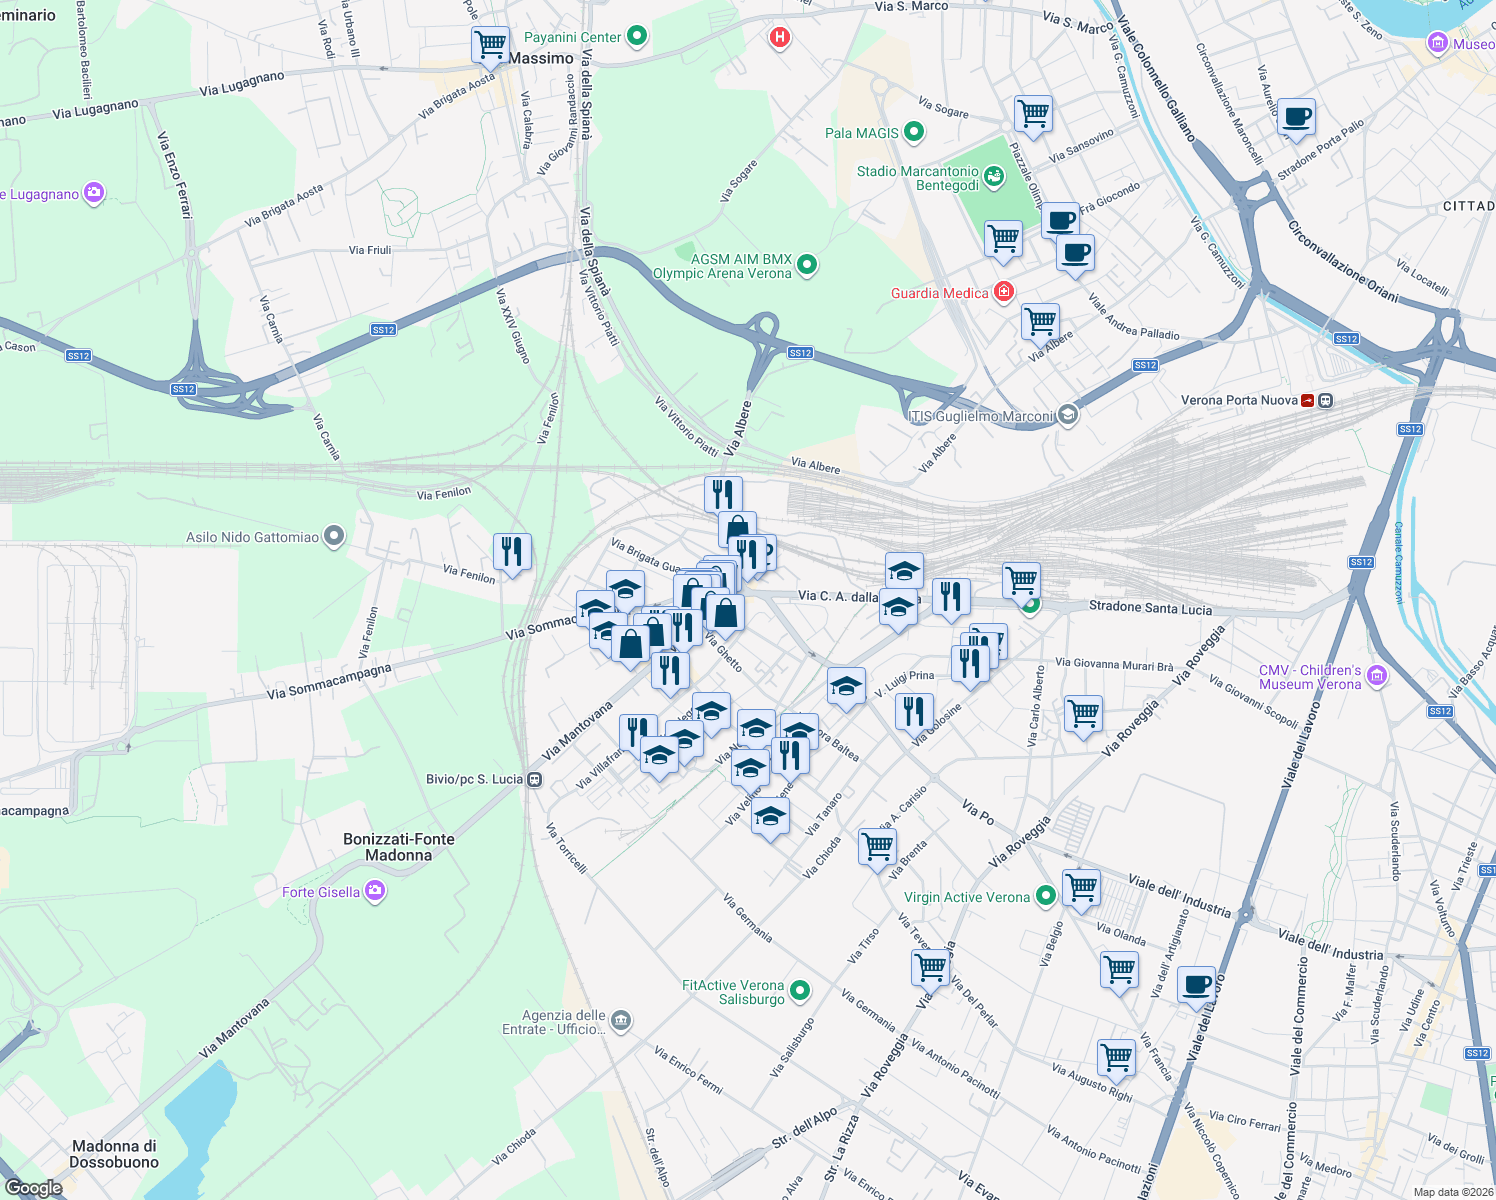This screenshot has width=1496, height=1200.
Task: Click the Bivio/pc S. Lucia station icon
Action: click(x=532, y=777)
